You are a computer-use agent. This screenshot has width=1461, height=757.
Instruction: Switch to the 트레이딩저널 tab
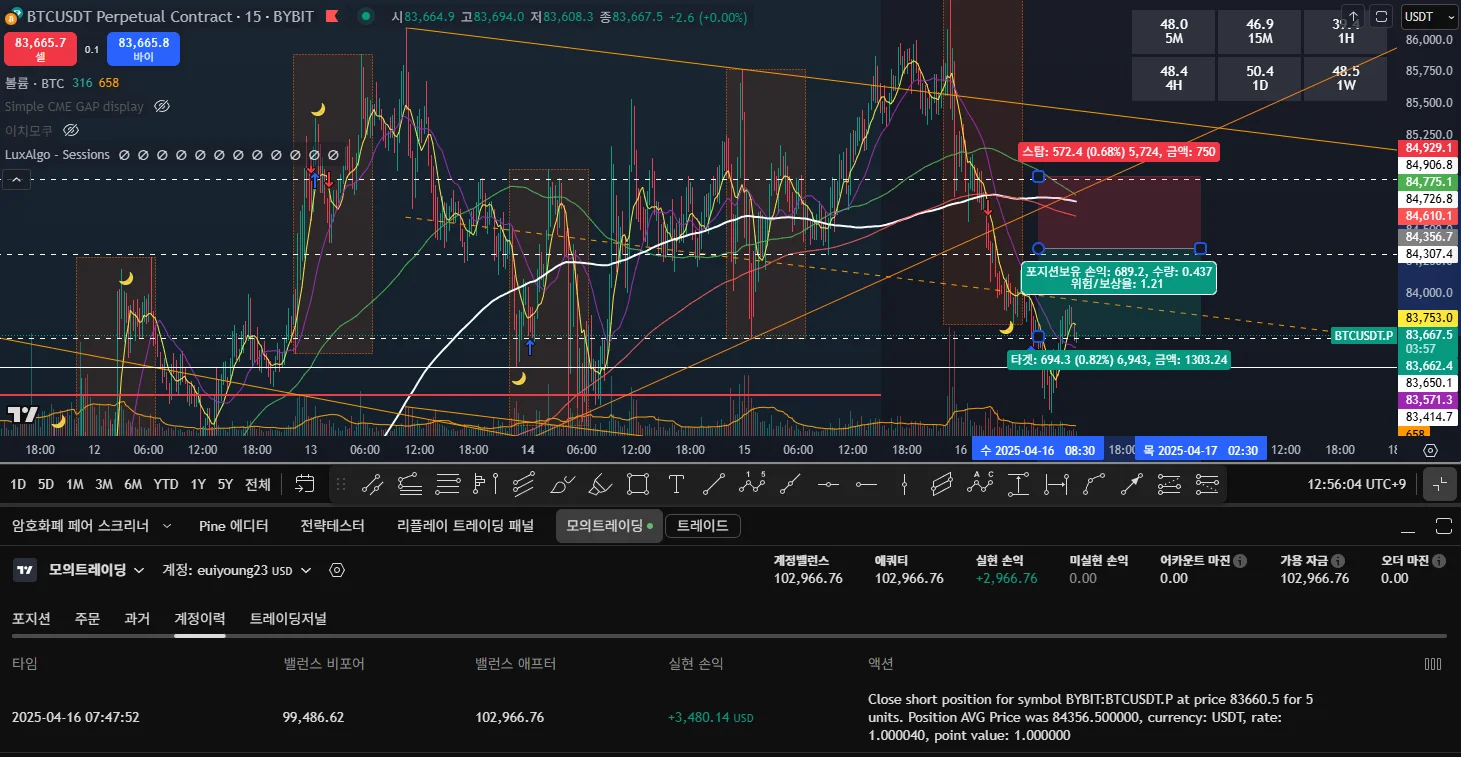pos(288,619)
